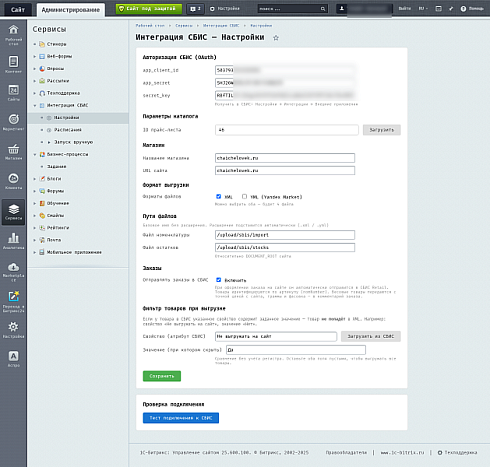Open the Аналитика bar chart icon
Image resolution: width=490 pixels, height=467 pixels.
pyautogui.click(x=13, y=241)
